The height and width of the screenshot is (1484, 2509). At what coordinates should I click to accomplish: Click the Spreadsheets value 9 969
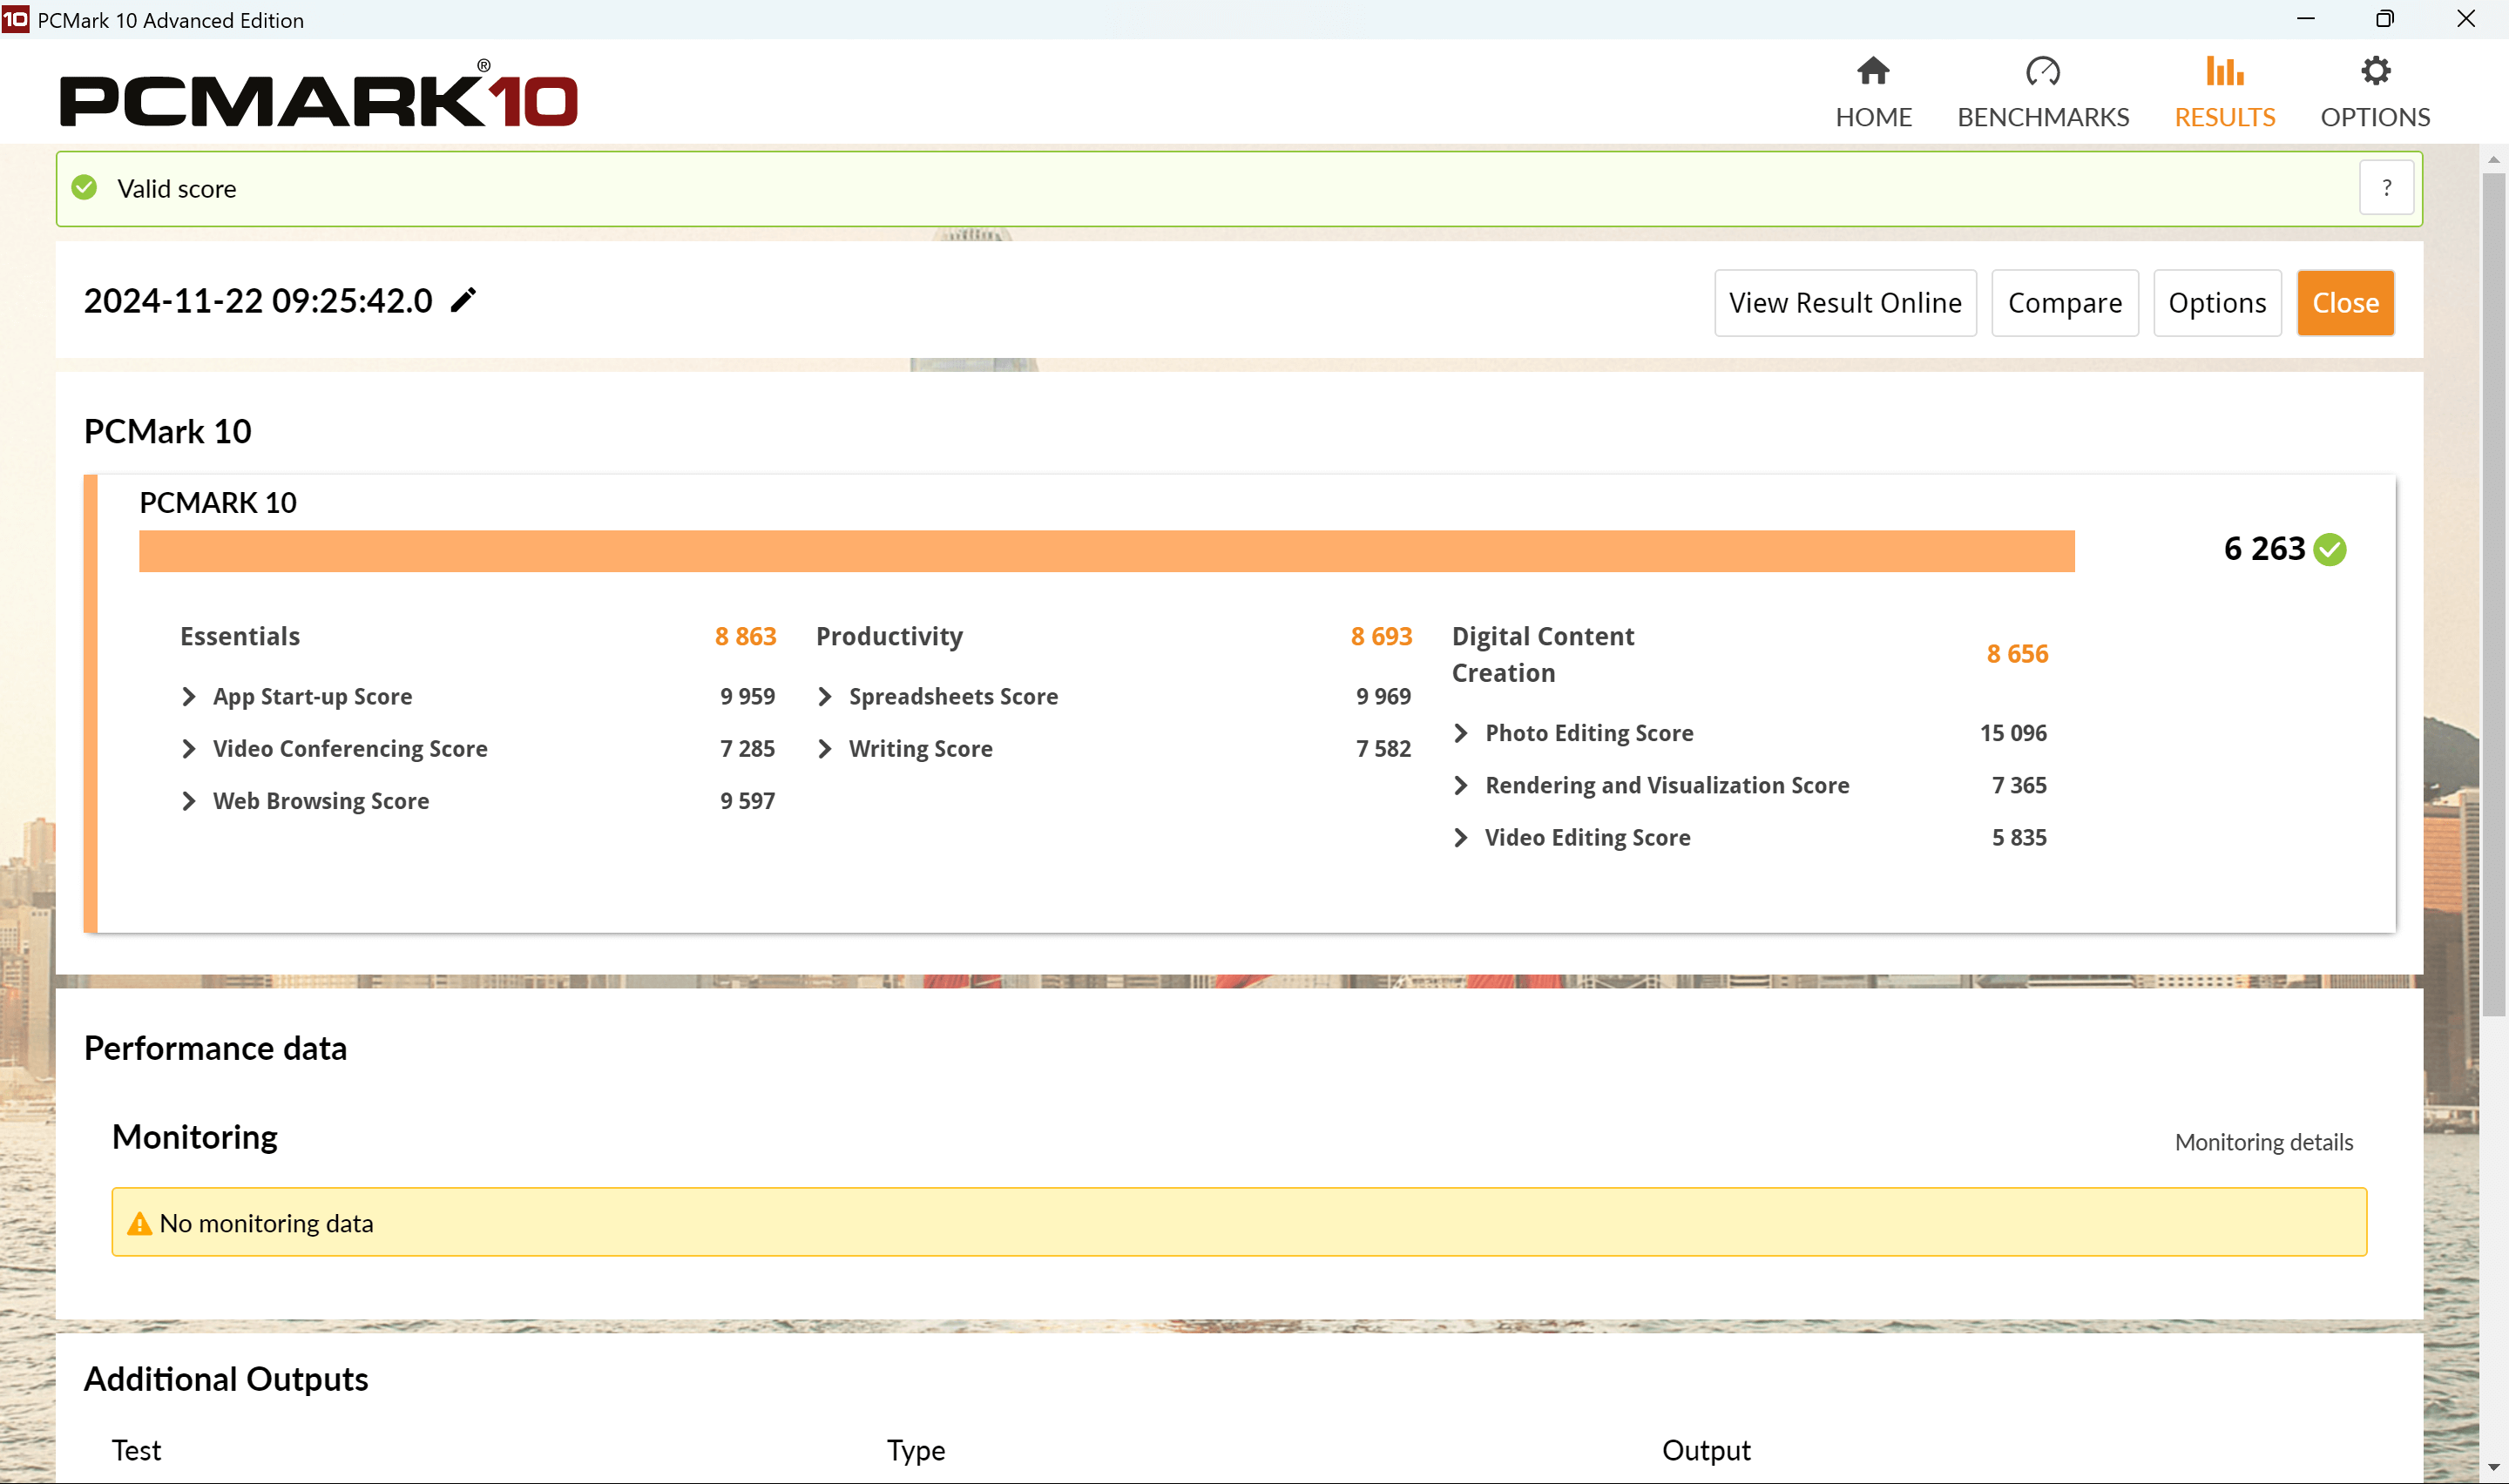[1383, 696]
